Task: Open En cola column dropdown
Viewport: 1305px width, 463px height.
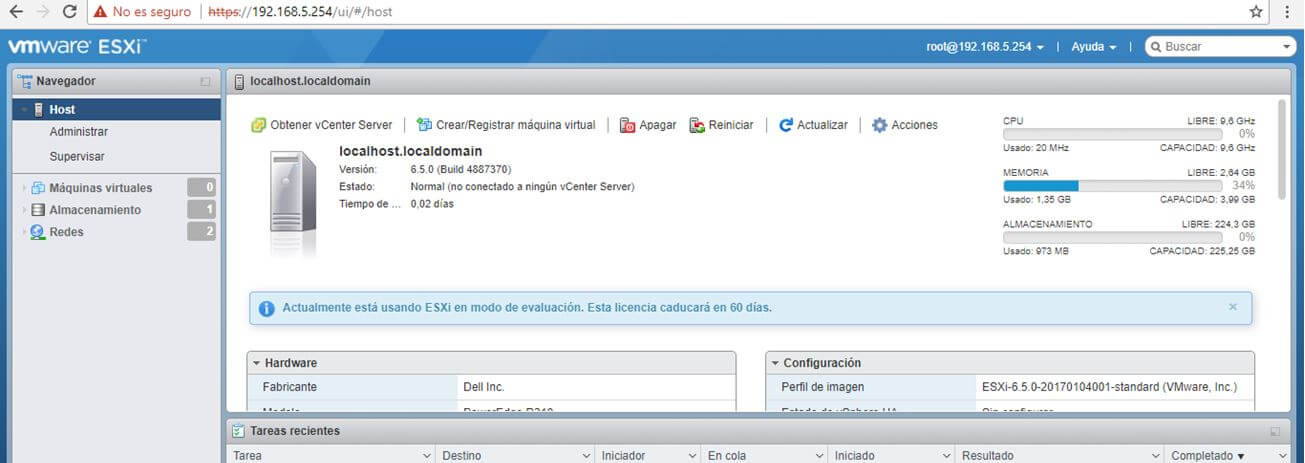Action: [x=821, y=456]
